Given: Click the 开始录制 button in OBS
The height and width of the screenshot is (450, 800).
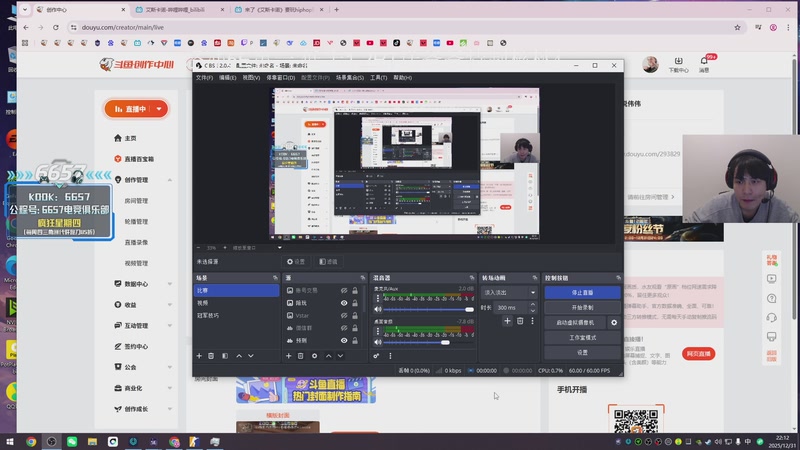Looking at the screenshot, I should [582, 308].
